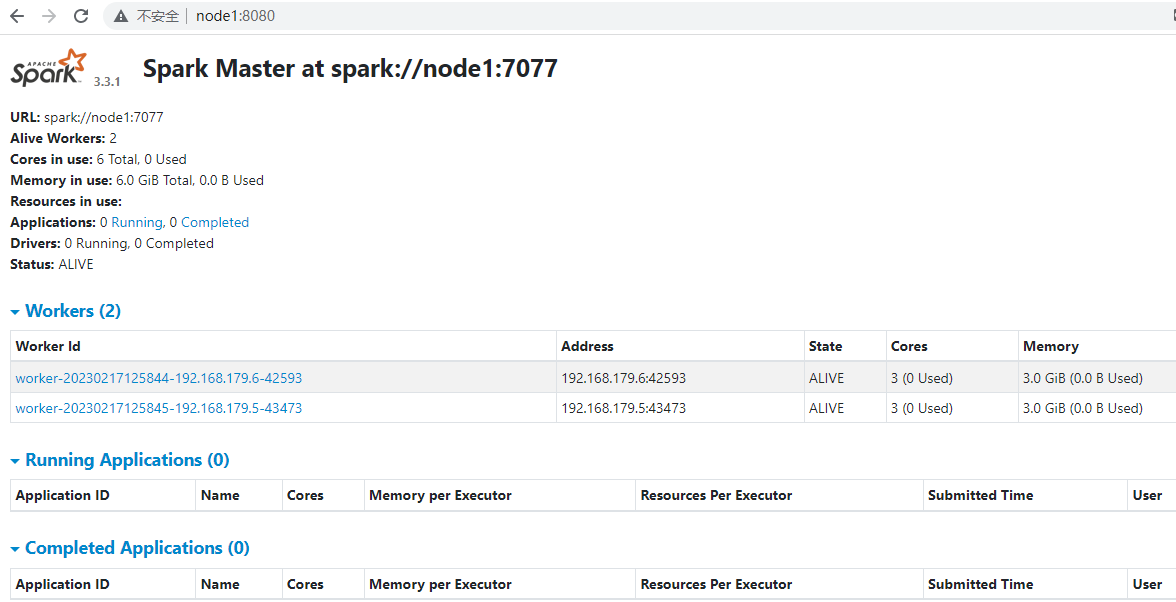
Task: Reload the Spark Master page
Action: tap(81, 16)
